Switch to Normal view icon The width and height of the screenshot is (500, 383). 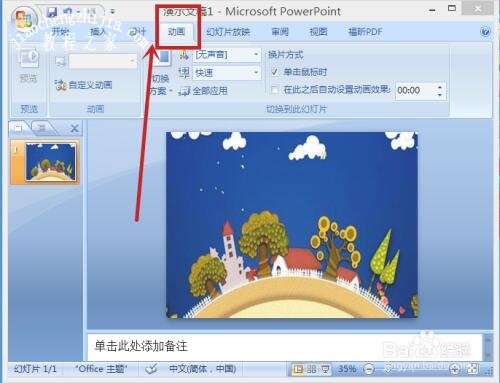point(298,369)
